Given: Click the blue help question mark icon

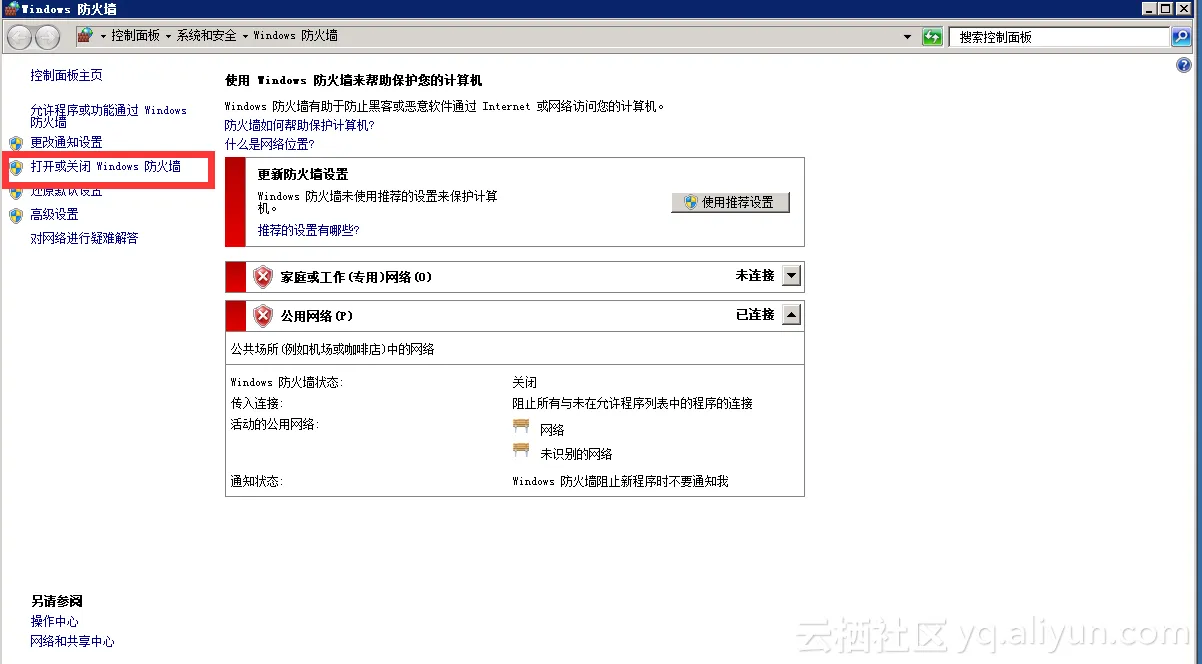Looking at the screenshot, I should (x=1185, y=65).
